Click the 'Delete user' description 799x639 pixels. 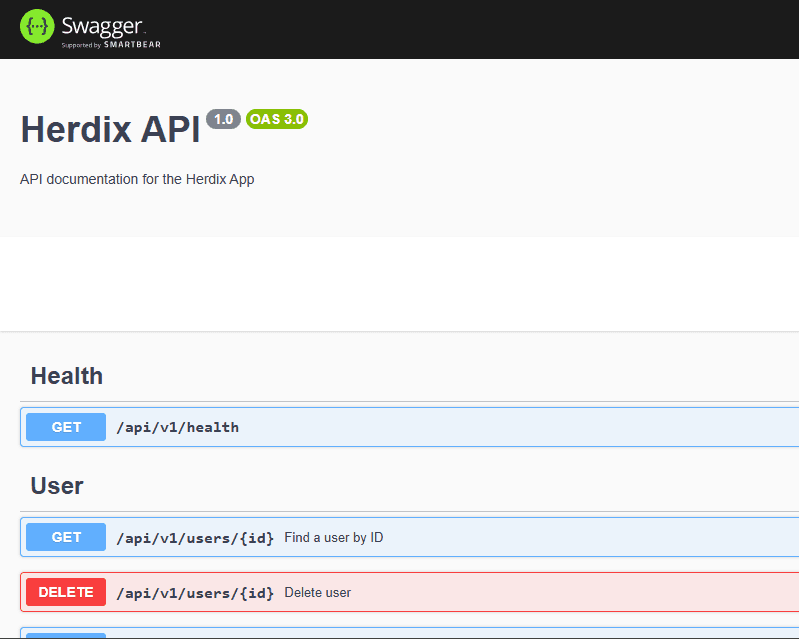point(317,593)
